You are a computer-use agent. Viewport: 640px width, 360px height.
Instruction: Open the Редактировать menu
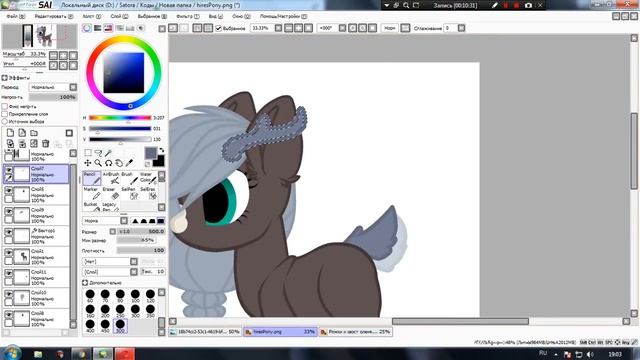pyautogui.click(x=53, y=16)
